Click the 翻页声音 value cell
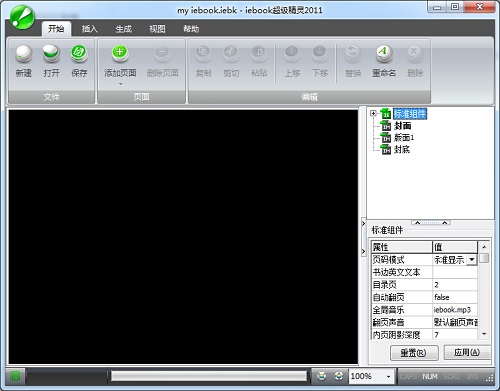 click(455, 322)
